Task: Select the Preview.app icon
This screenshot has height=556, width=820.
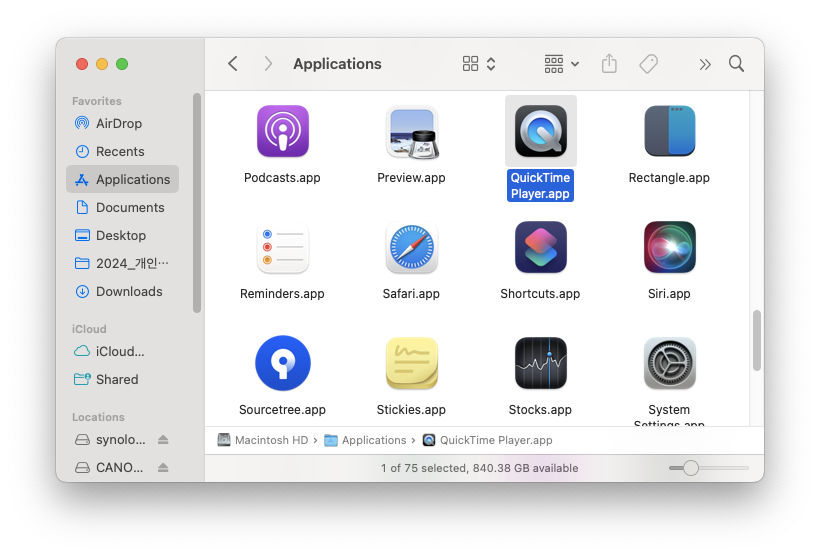Action: [412, 132]
